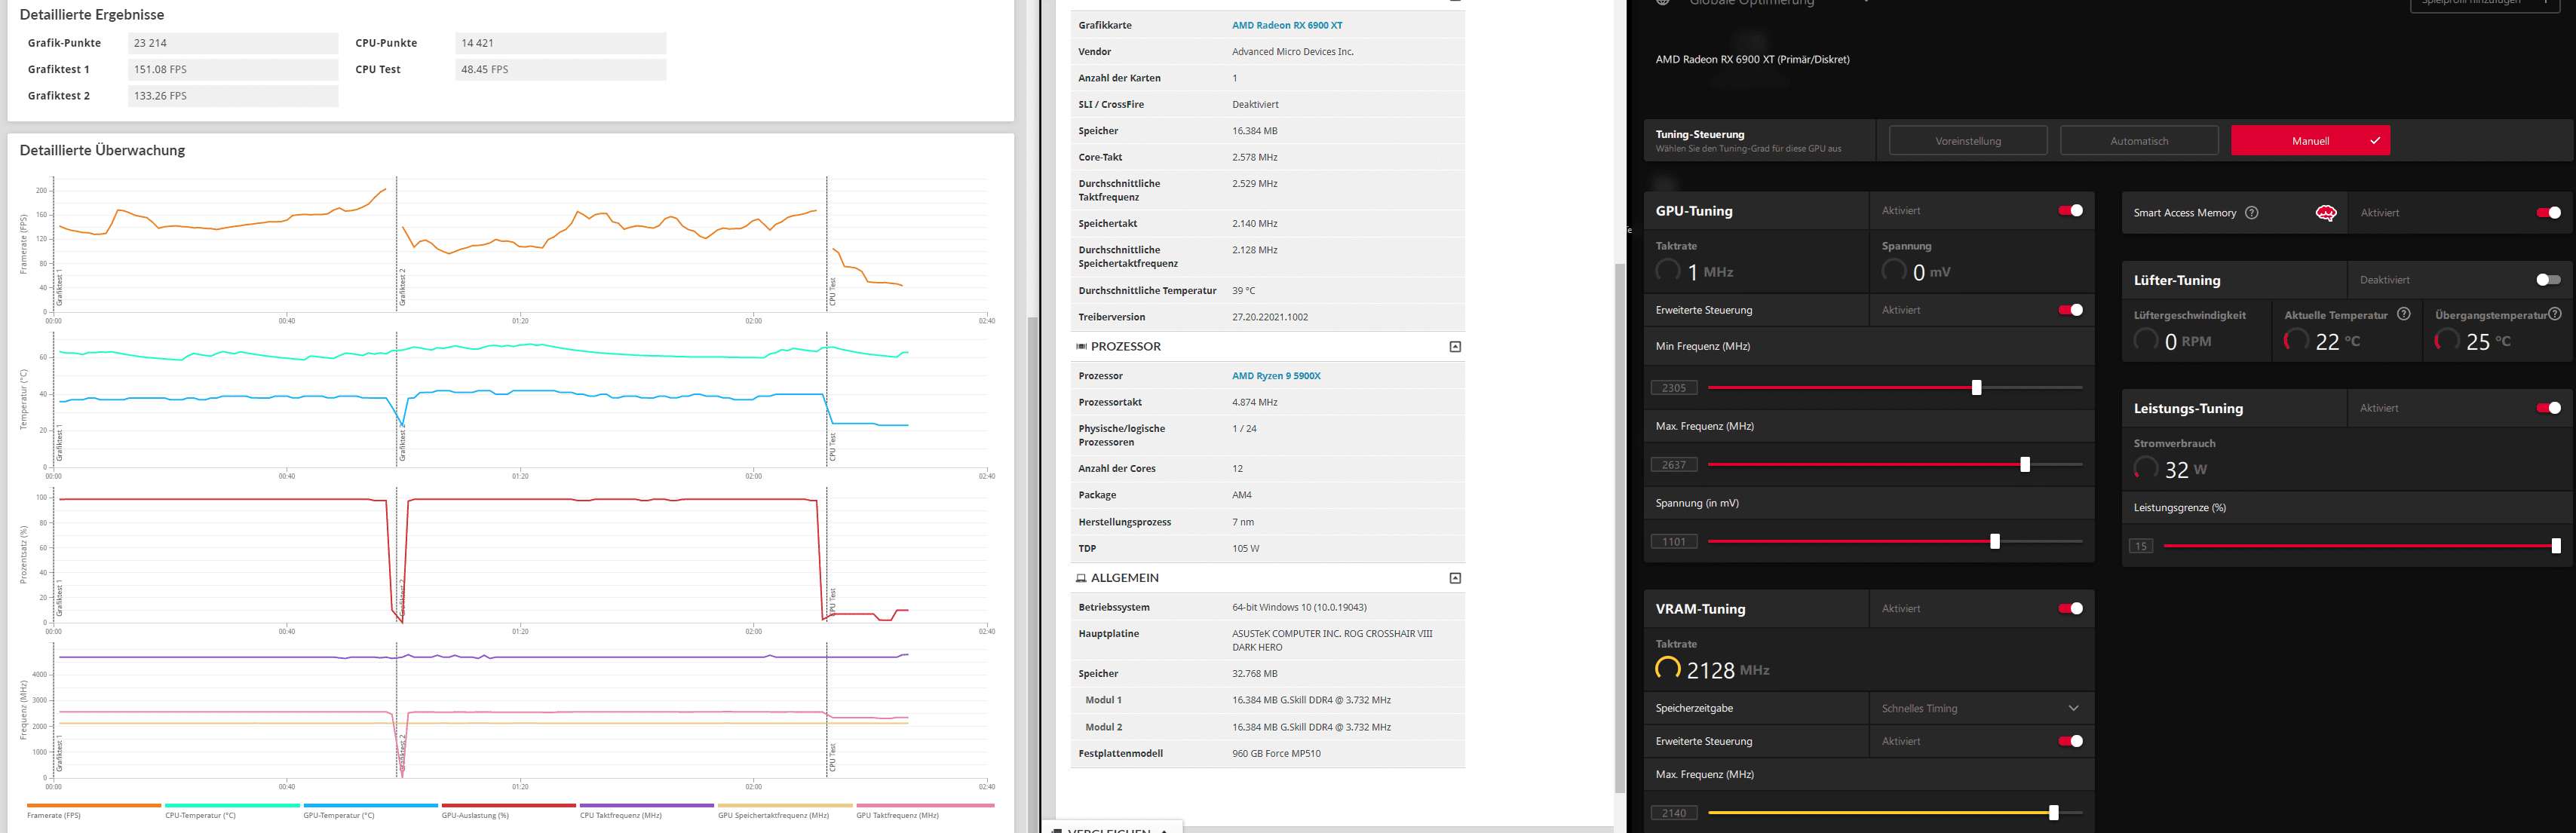
Task: Disable Smart Access Memory switch
Action: (2548, 213)
